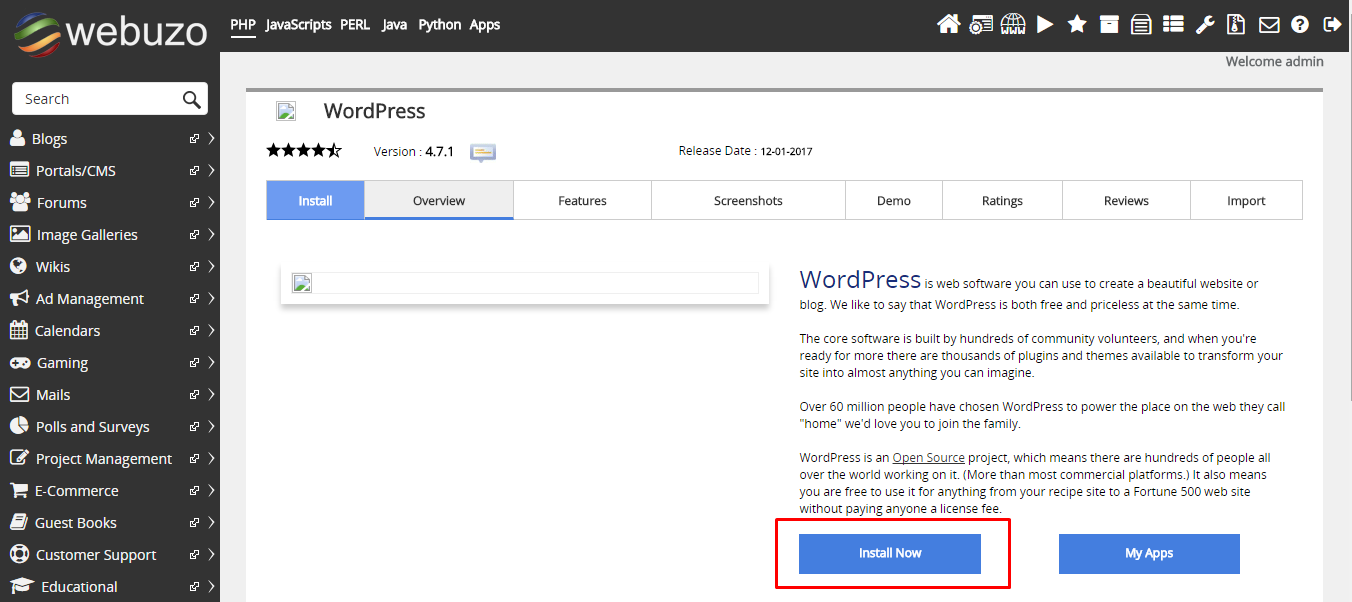
Task: Expand the Forums sidebar entry chevron
Action: (211, 202)
